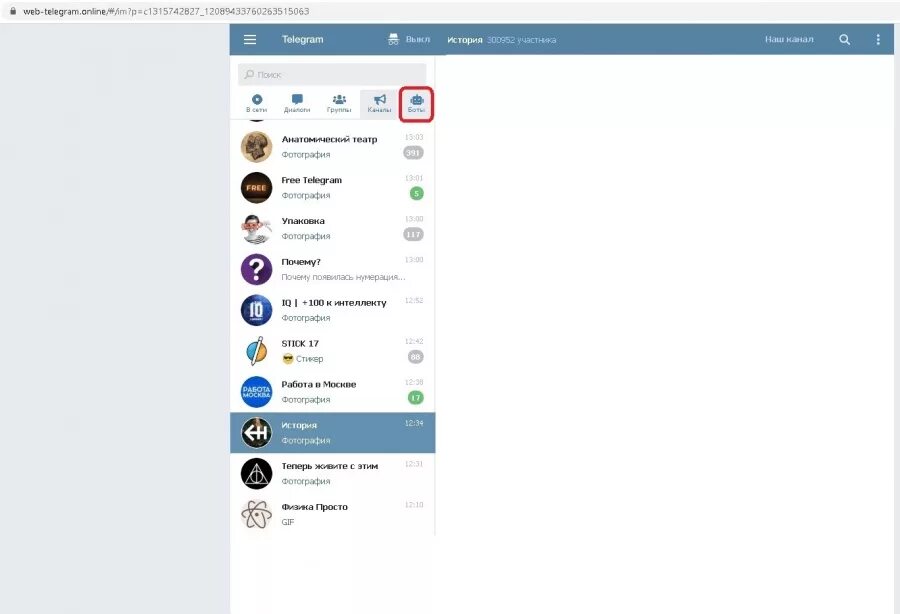Open История channel info in header
Image resolution: width=900 pixels, height=614 pixels.
point(464,40)
